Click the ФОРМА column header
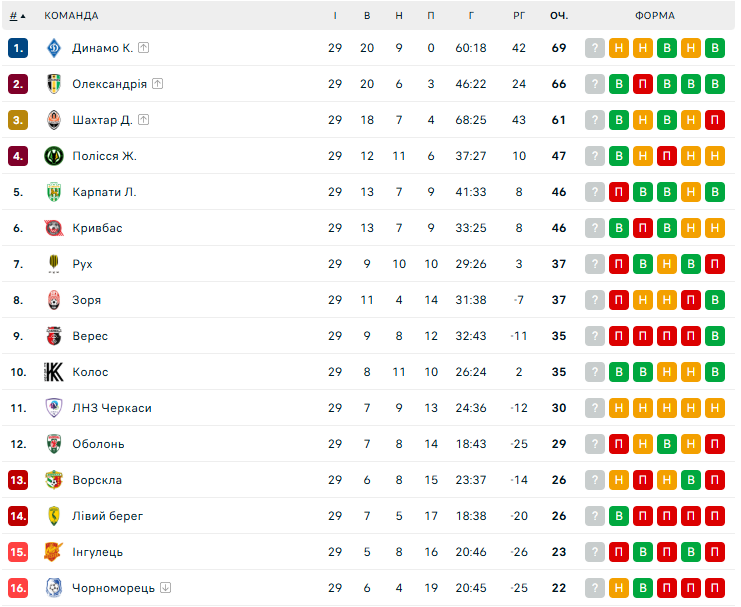 pos(655,16)
